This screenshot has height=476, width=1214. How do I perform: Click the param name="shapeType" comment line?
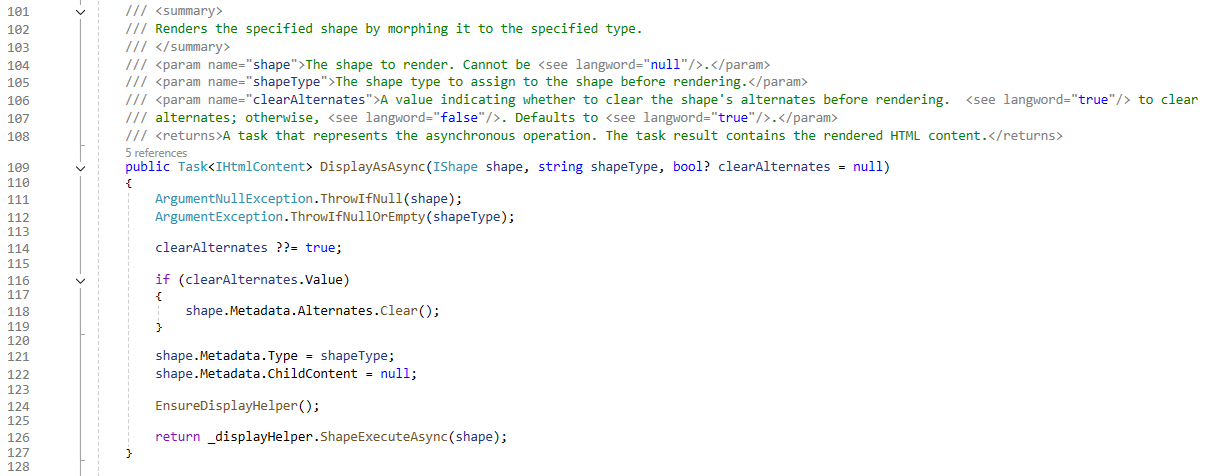467,82
